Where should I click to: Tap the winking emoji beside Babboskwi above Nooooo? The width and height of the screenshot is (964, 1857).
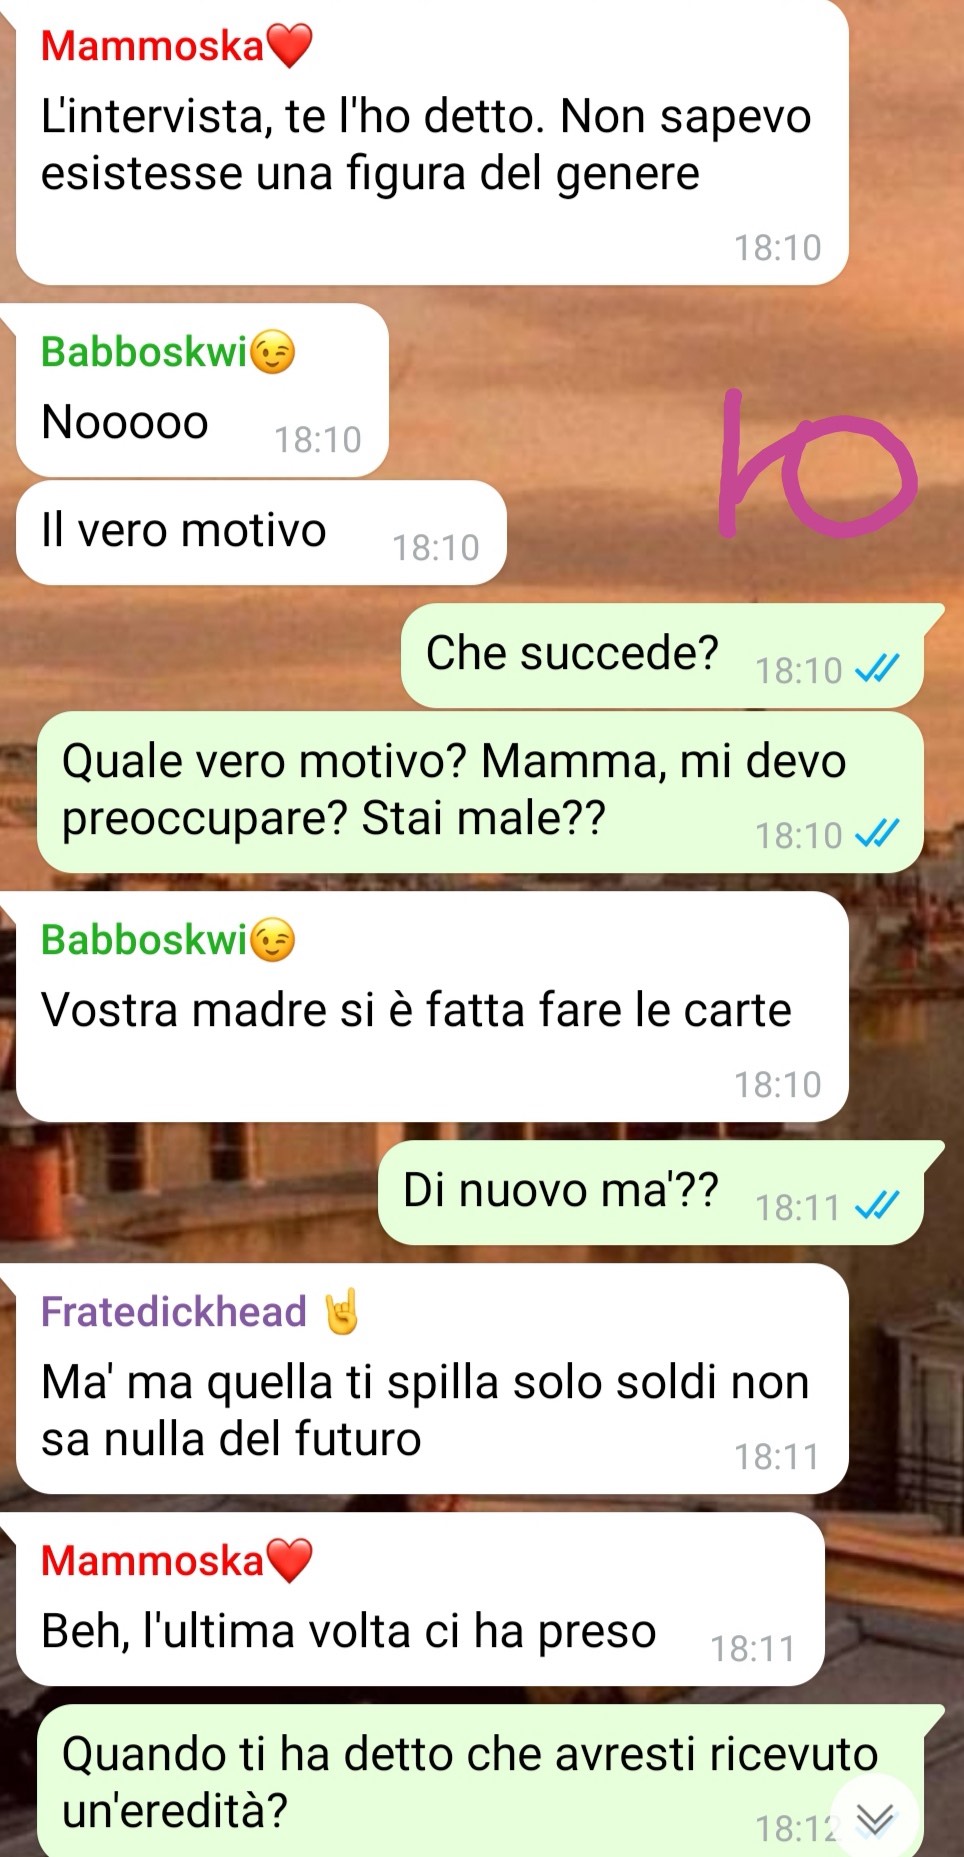pos(273,352)
